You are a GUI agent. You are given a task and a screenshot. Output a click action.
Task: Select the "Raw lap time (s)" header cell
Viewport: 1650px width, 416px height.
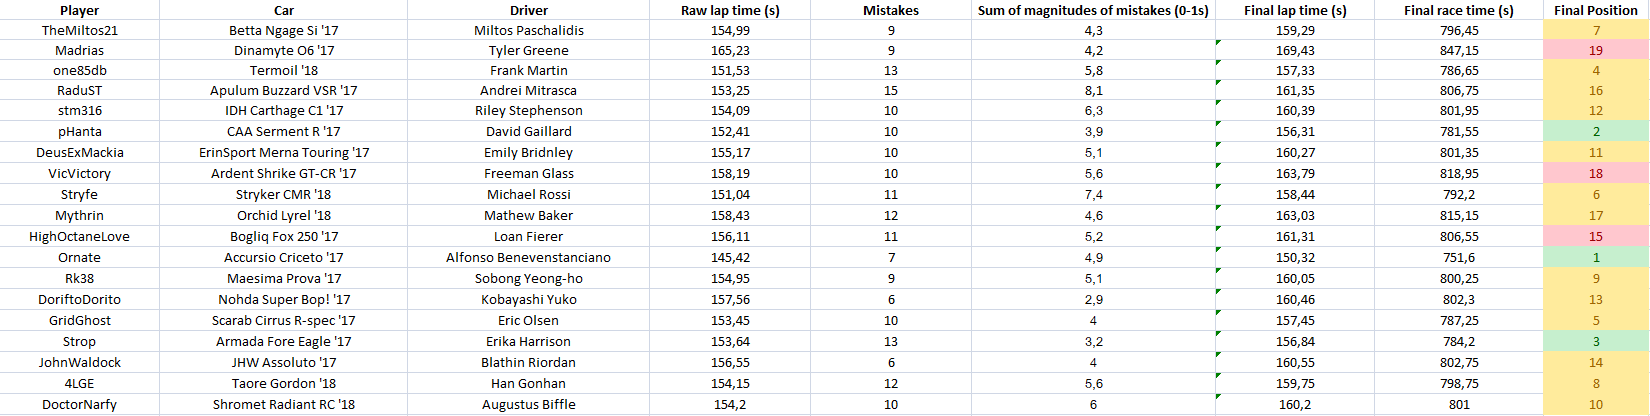click(x=730, y=10)
